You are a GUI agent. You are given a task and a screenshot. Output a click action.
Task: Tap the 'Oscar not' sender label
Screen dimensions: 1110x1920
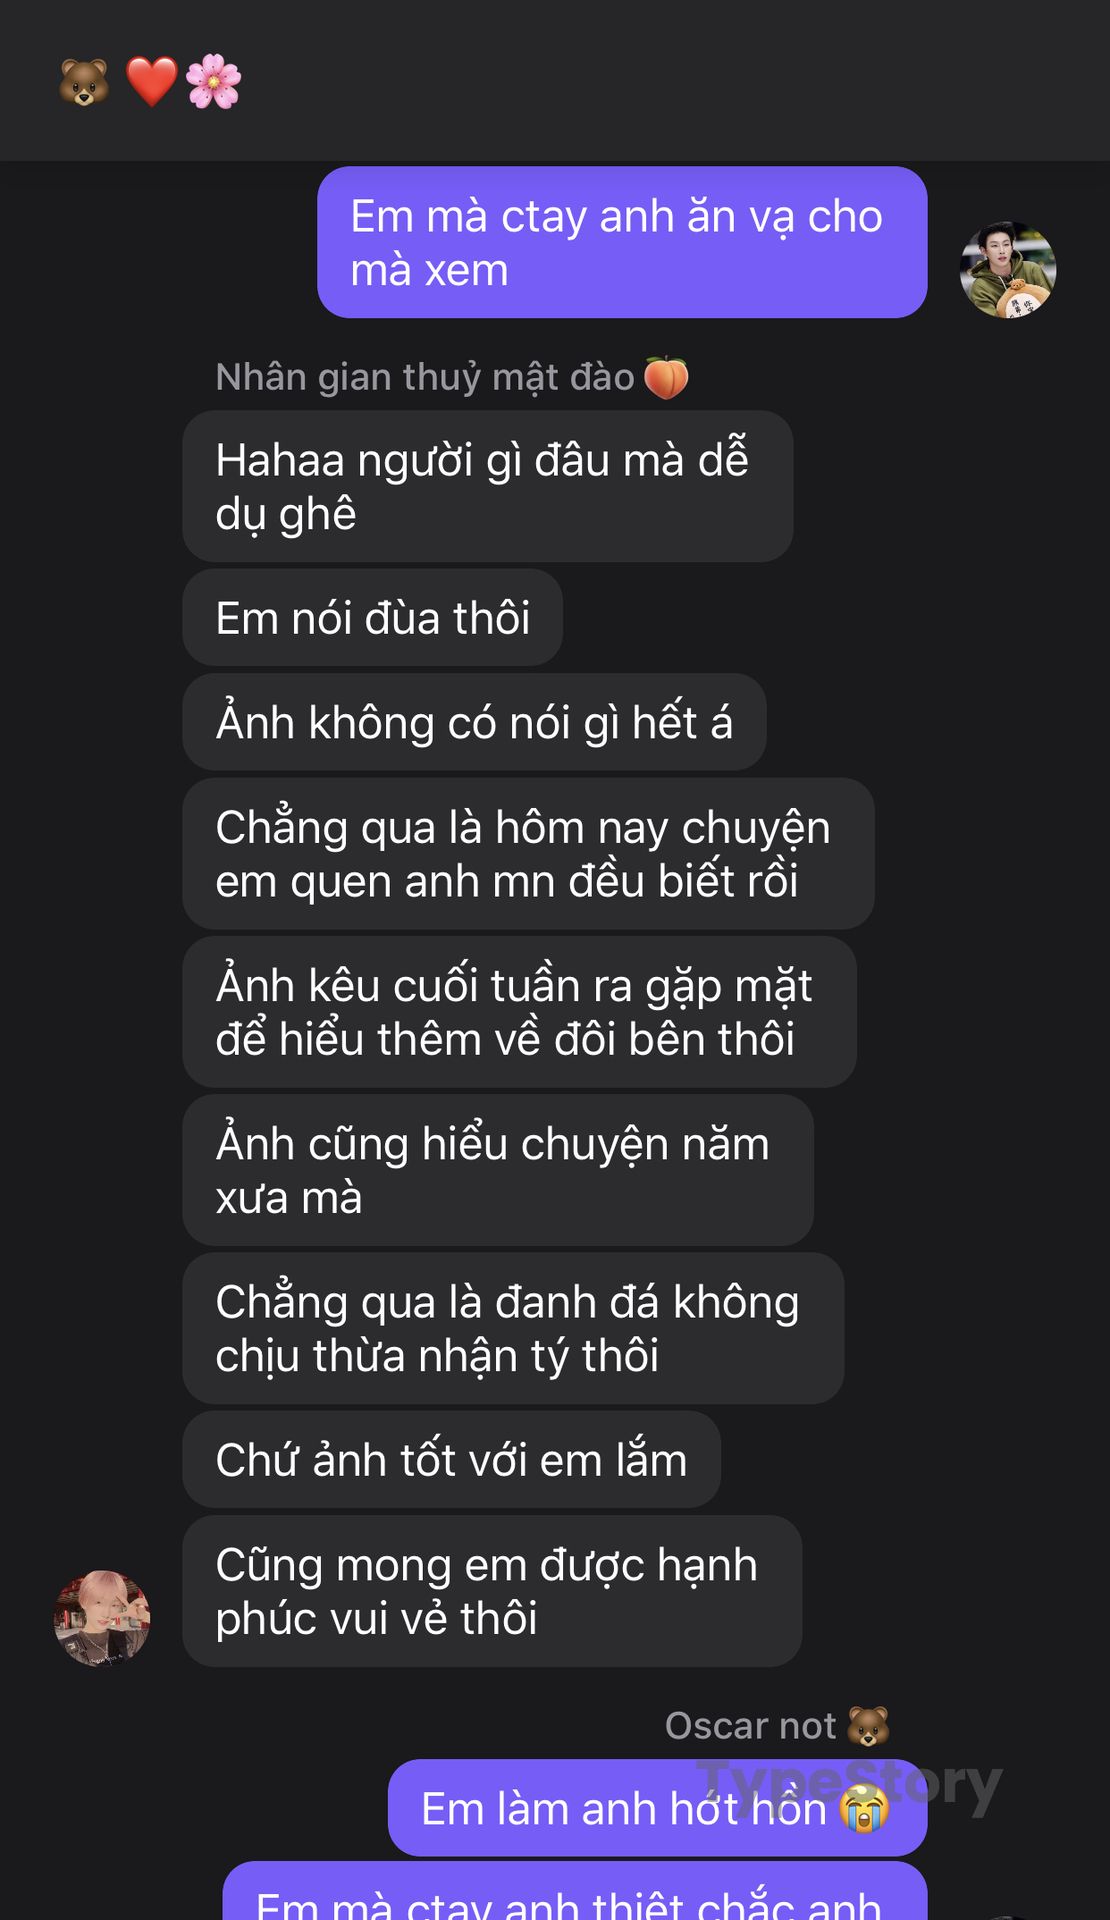tap(750, 1726)
